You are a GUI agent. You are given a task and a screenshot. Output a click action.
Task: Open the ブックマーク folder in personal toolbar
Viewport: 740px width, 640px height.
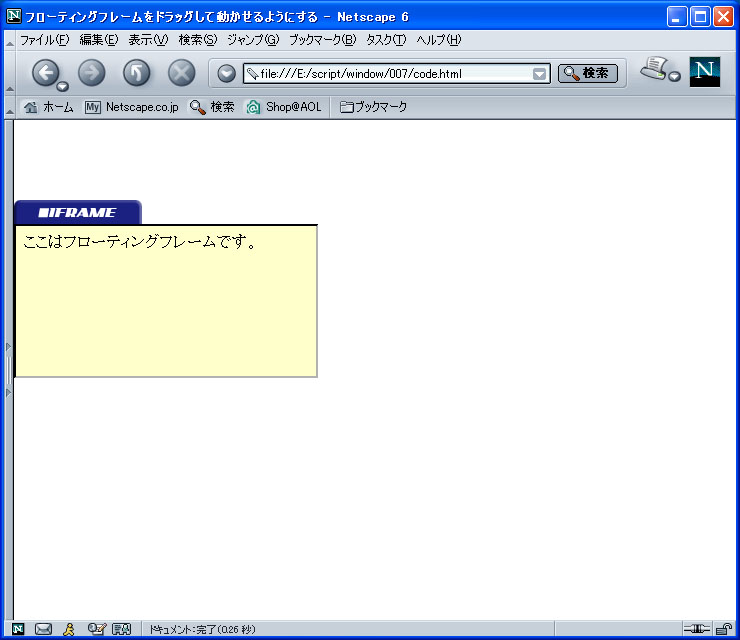[x=373, y=107]
